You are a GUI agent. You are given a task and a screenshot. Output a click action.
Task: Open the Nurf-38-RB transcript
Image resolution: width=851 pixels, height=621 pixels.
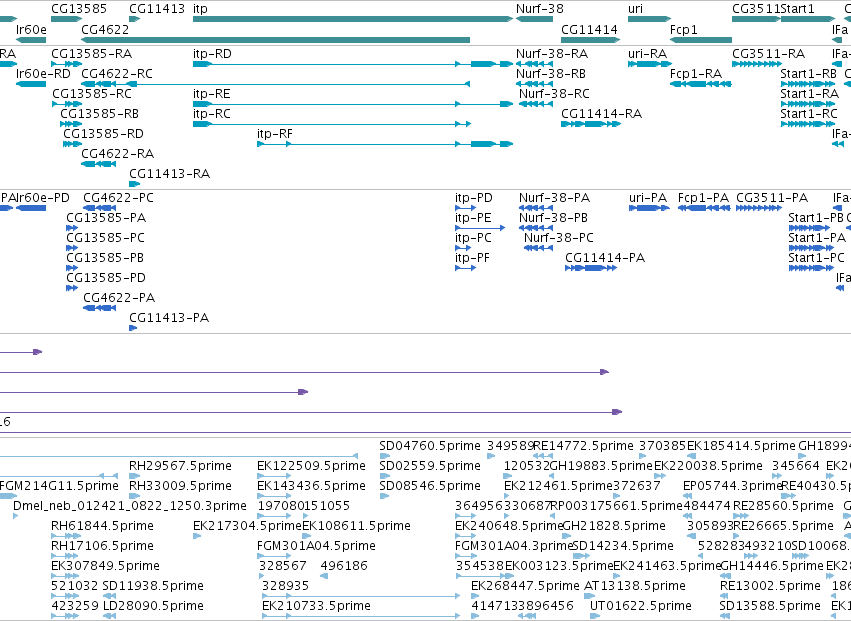tap(551, 74)
